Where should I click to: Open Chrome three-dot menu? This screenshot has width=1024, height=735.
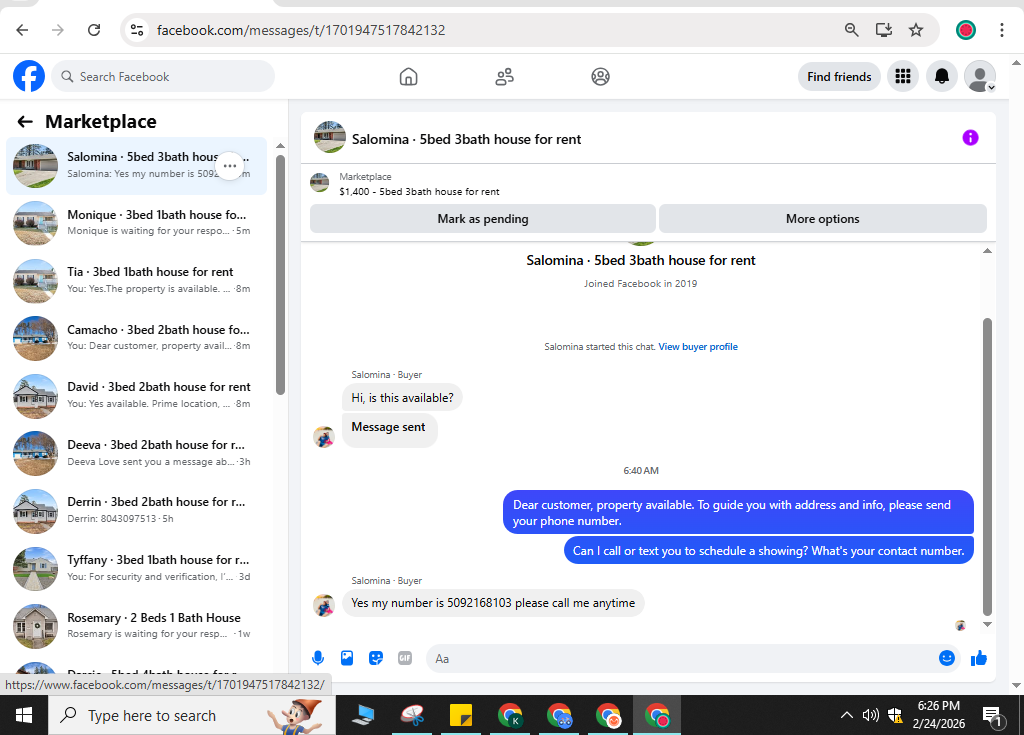pos(1002,30)
